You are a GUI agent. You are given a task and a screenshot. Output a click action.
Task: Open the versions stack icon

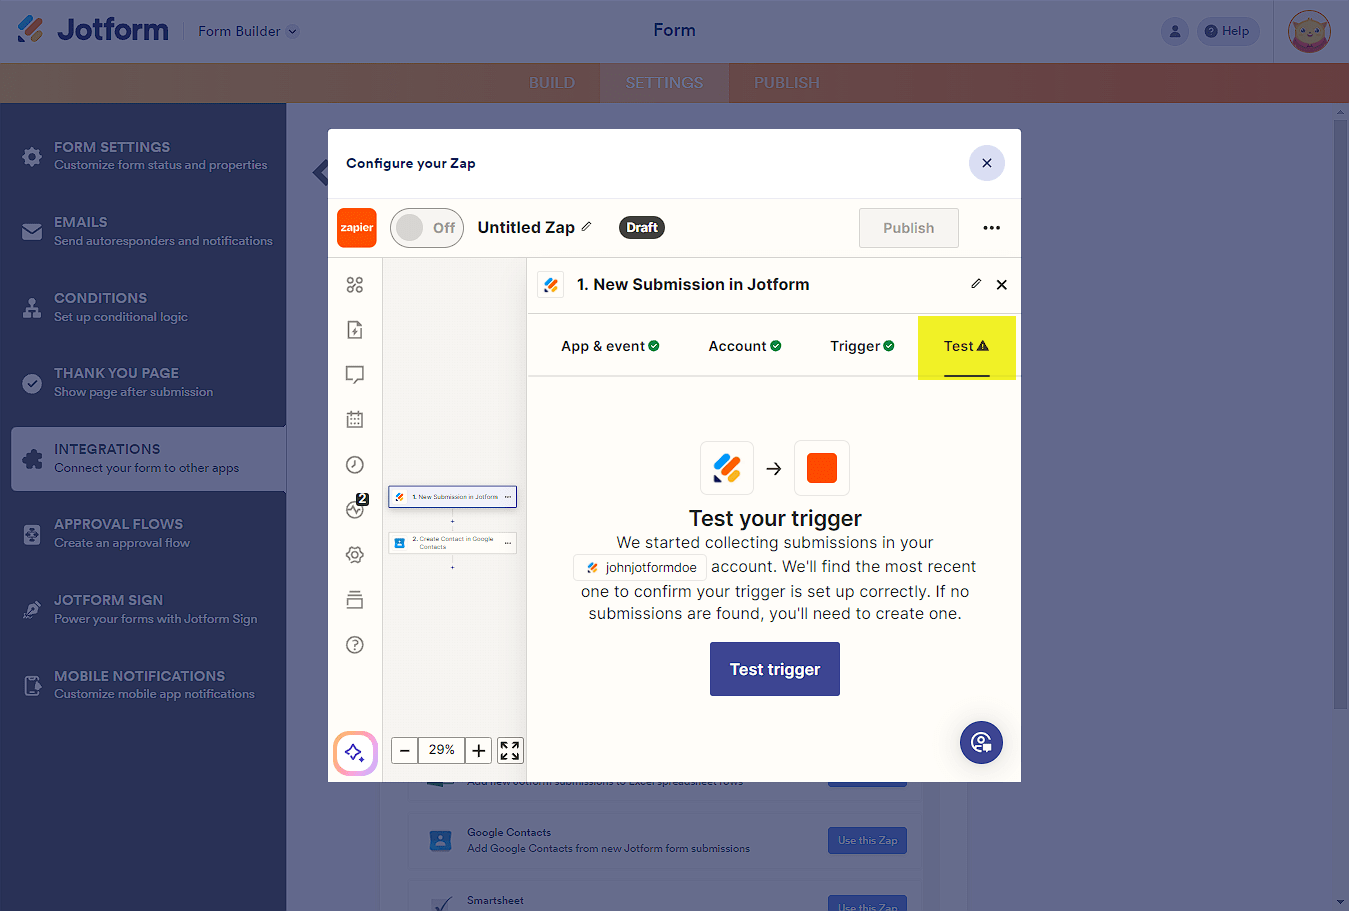coord(354,600)
